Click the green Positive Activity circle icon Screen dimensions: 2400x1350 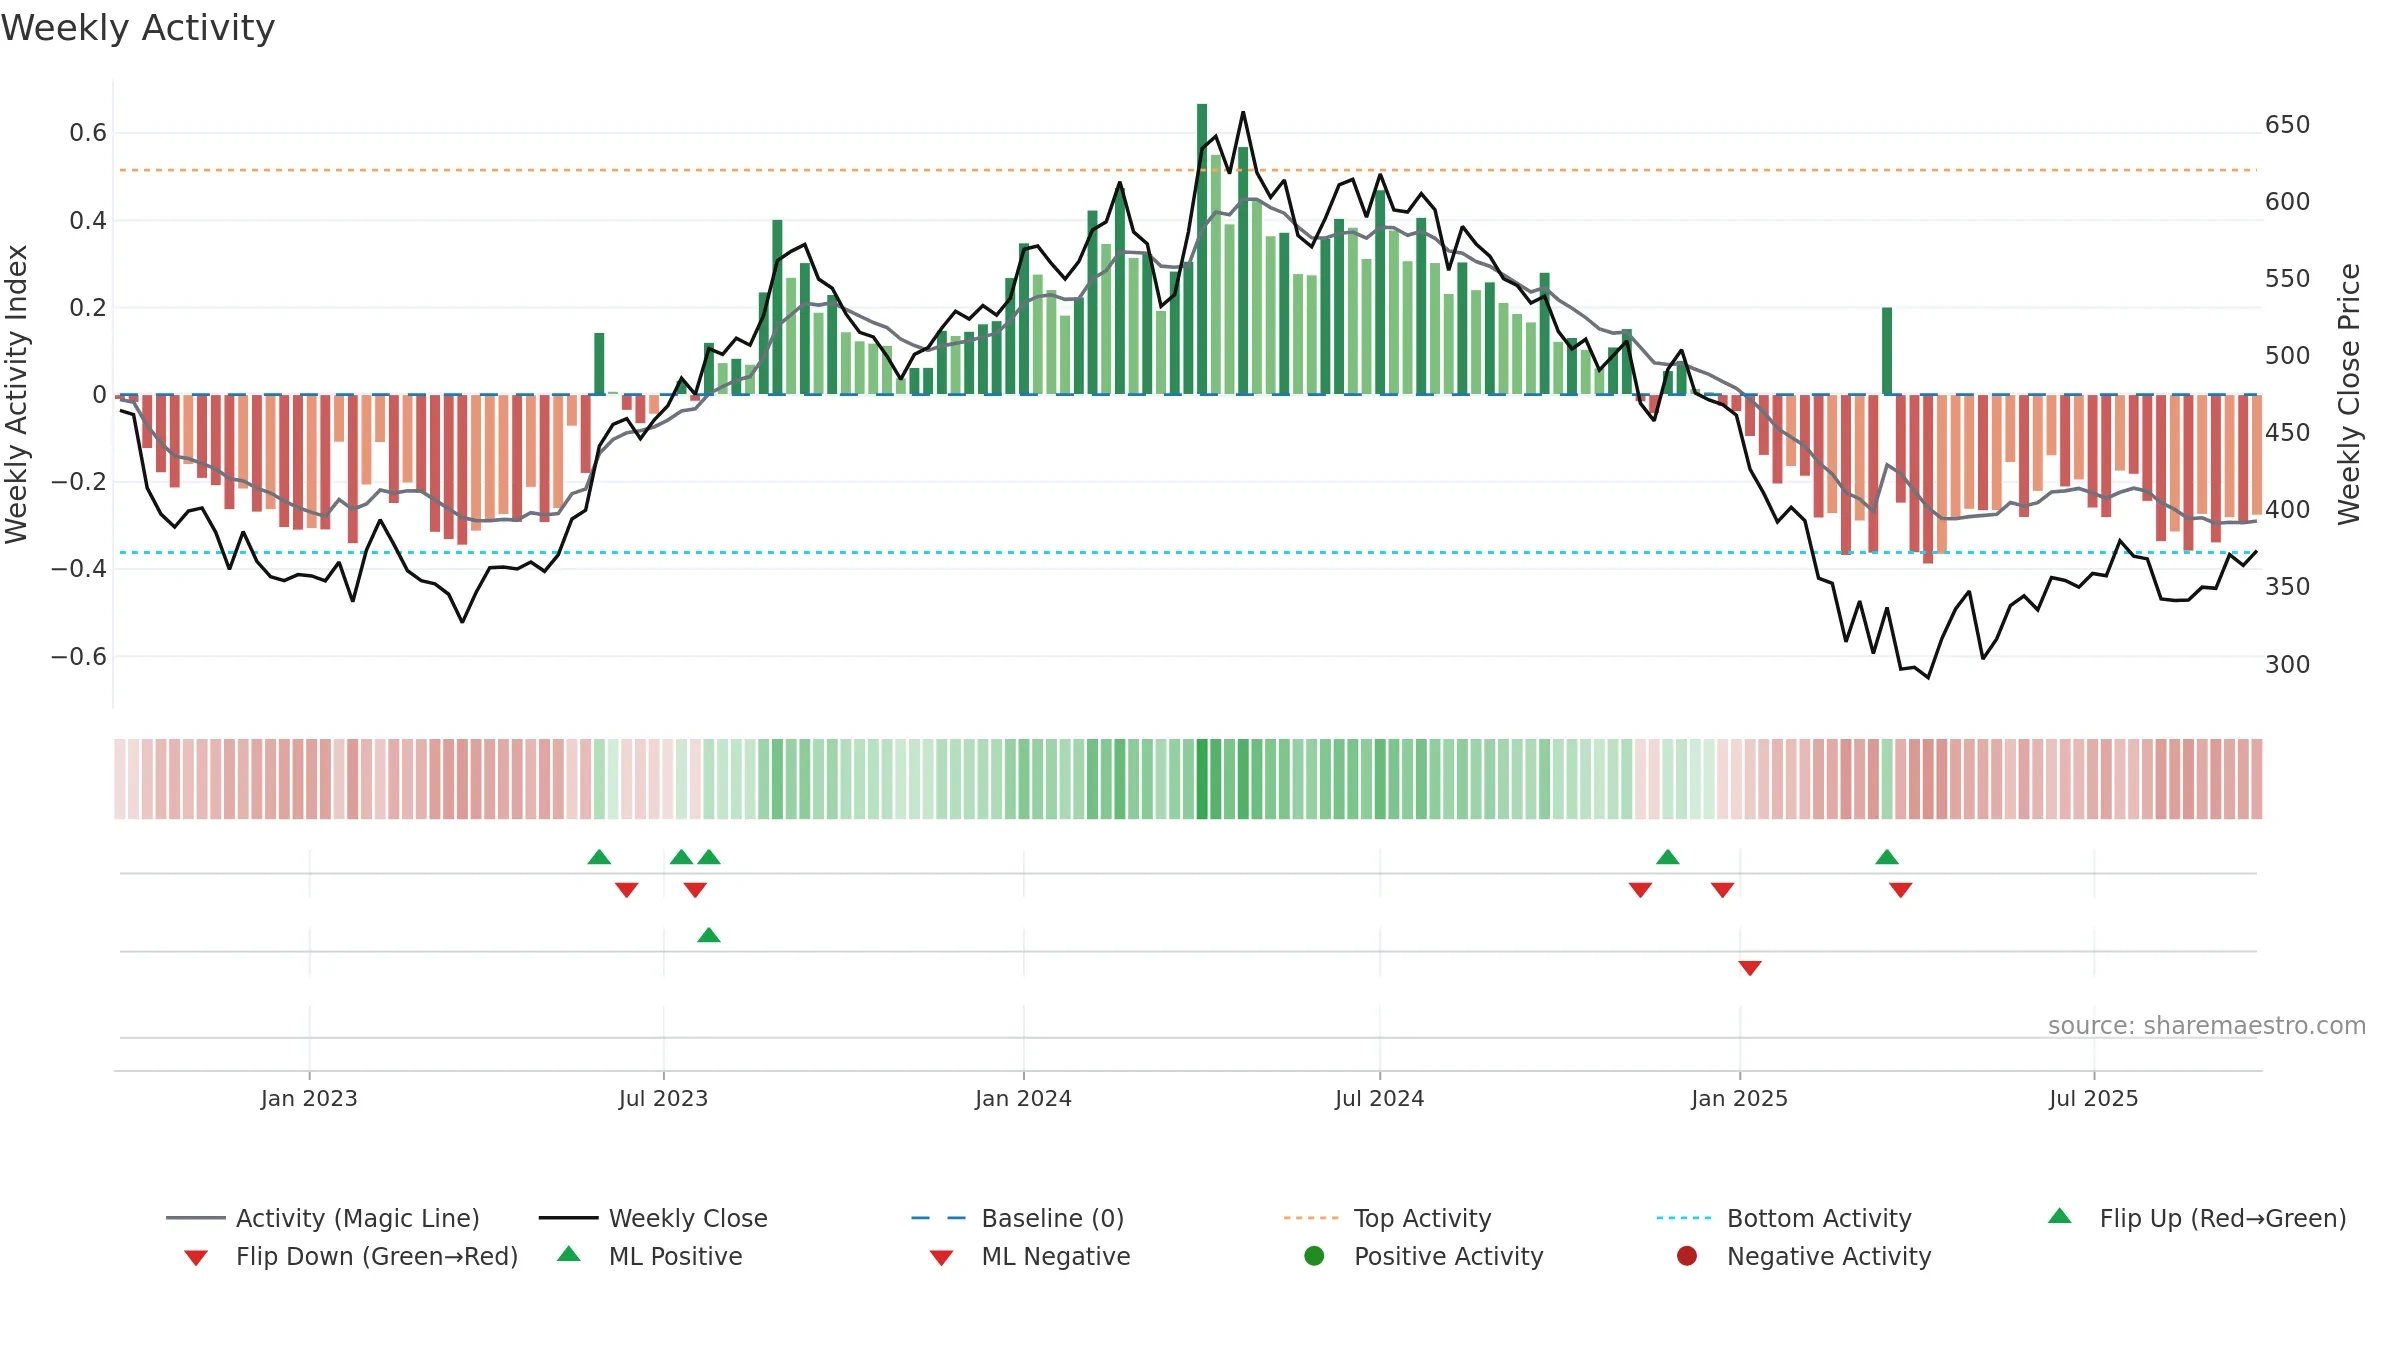pos(1315,1255)
